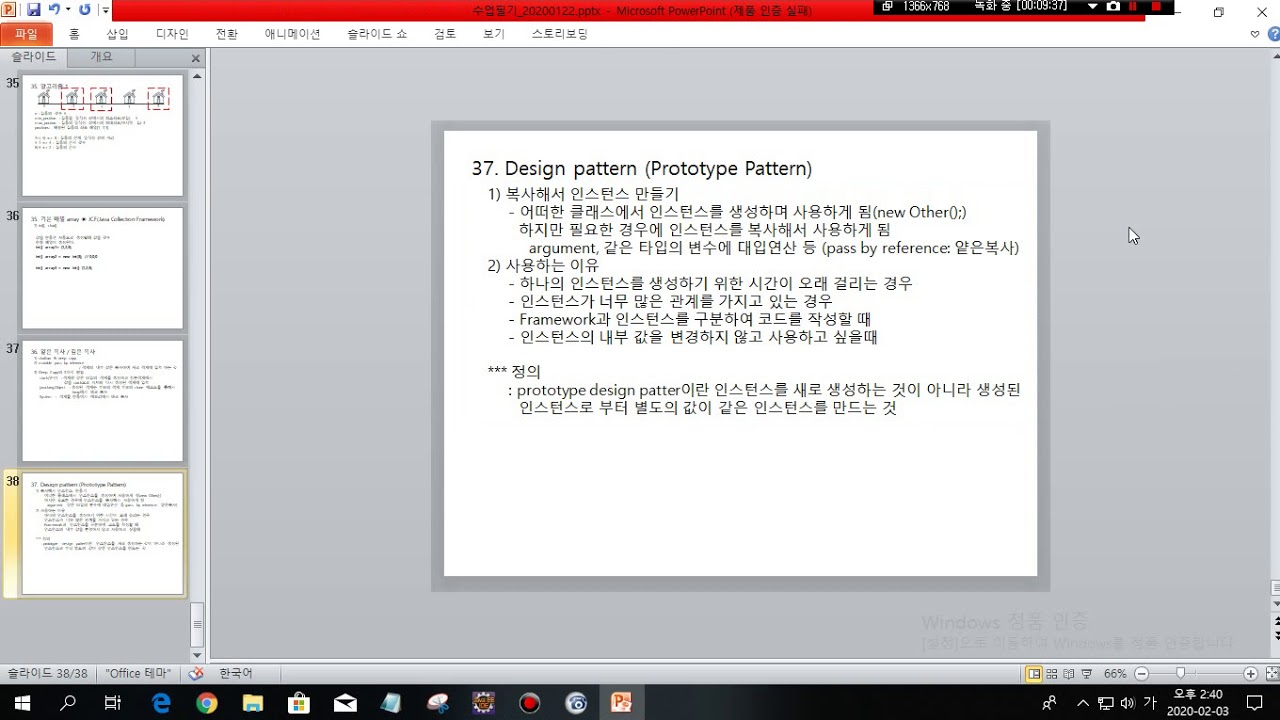Toggle Korean input mode indicator 가
The height and width of the screenshot is (720, 1280).
pyautogui.click(x=1150, y=703)
